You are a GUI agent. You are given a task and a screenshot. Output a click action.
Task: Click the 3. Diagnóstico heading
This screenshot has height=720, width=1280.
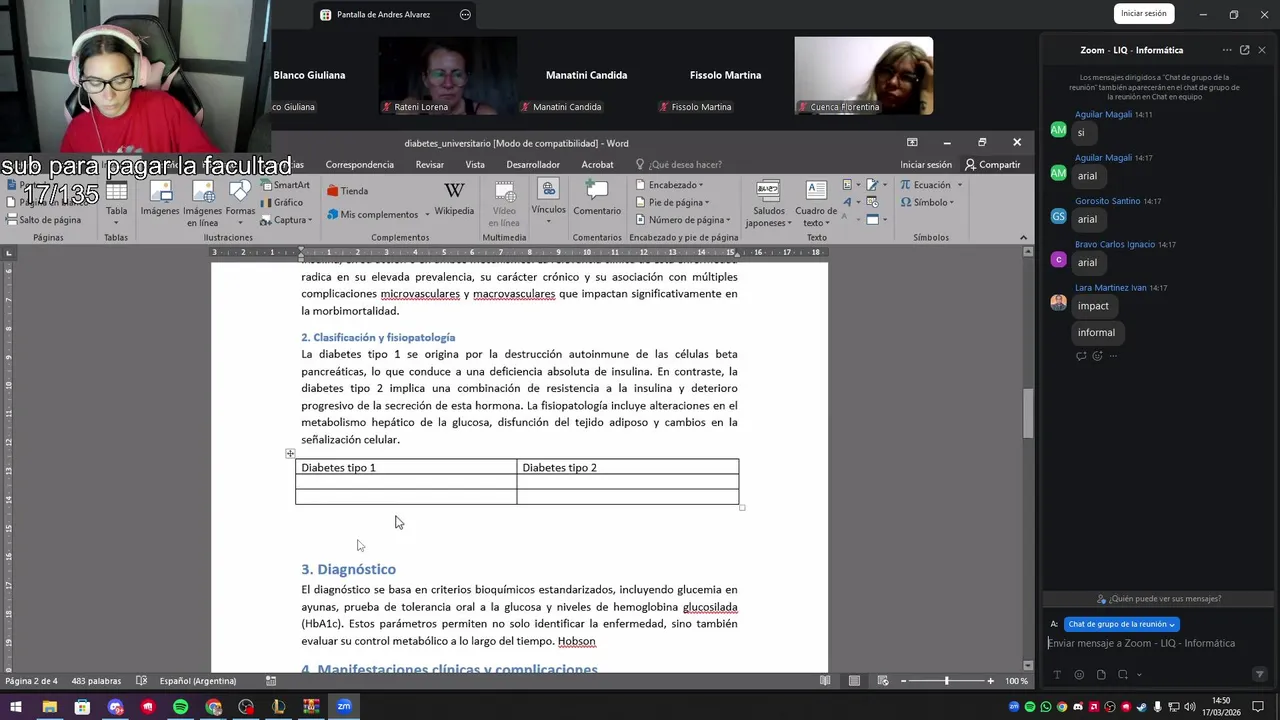pos(349,569)
